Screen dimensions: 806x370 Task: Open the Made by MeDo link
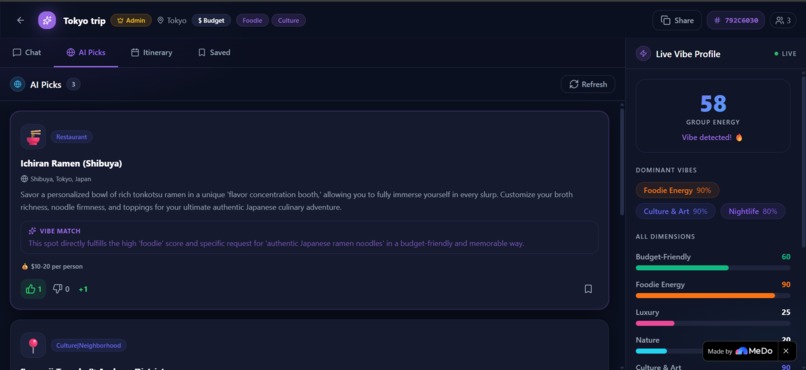[x=740, y=351]
